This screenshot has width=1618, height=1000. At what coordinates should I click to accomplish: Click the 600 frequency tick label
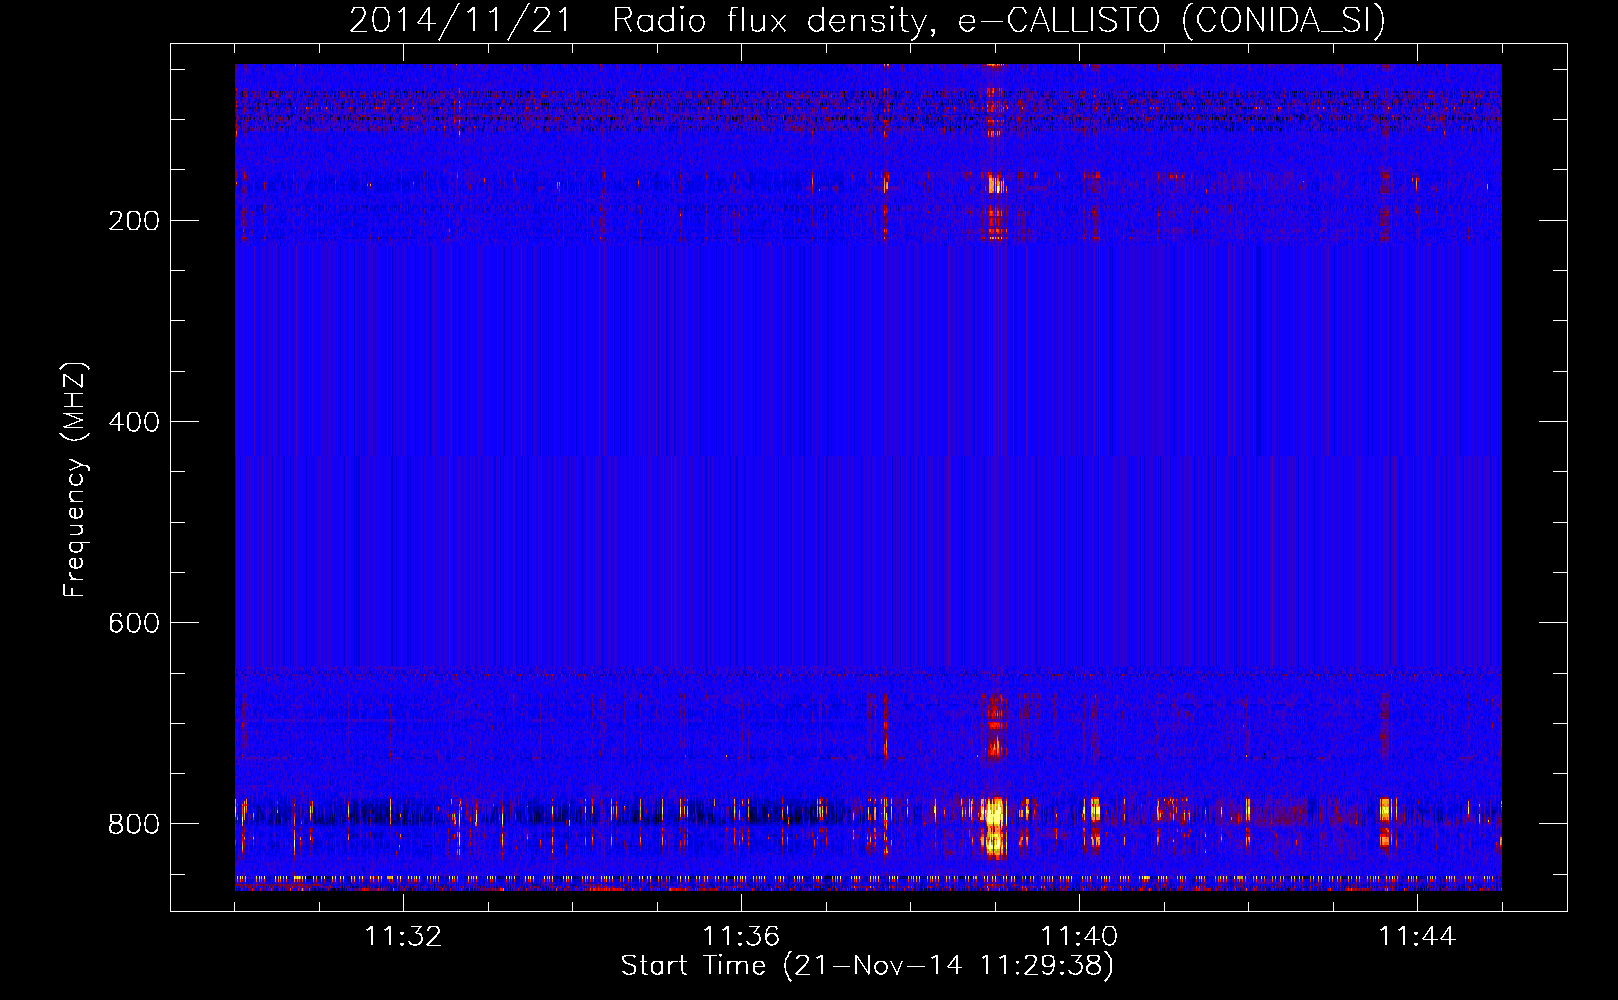point(134,623)
